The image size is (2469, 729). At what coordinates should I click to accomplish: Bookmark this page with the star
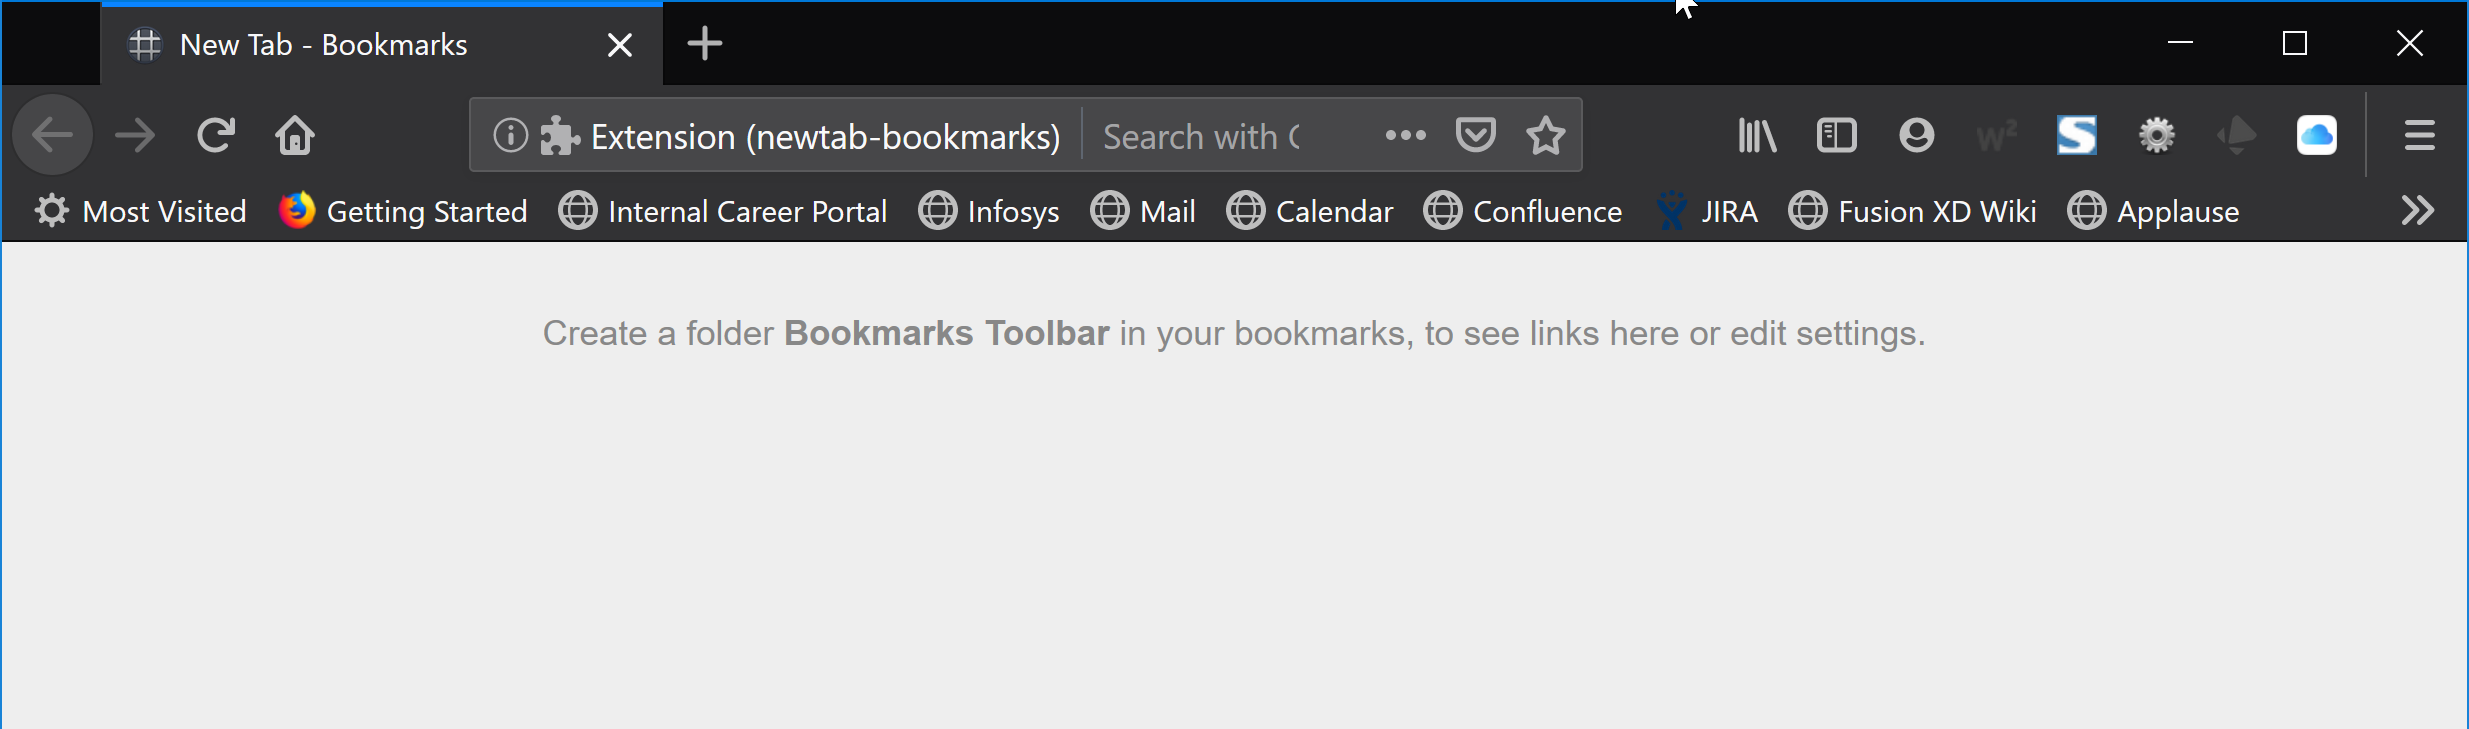[x=1546, y=135]
